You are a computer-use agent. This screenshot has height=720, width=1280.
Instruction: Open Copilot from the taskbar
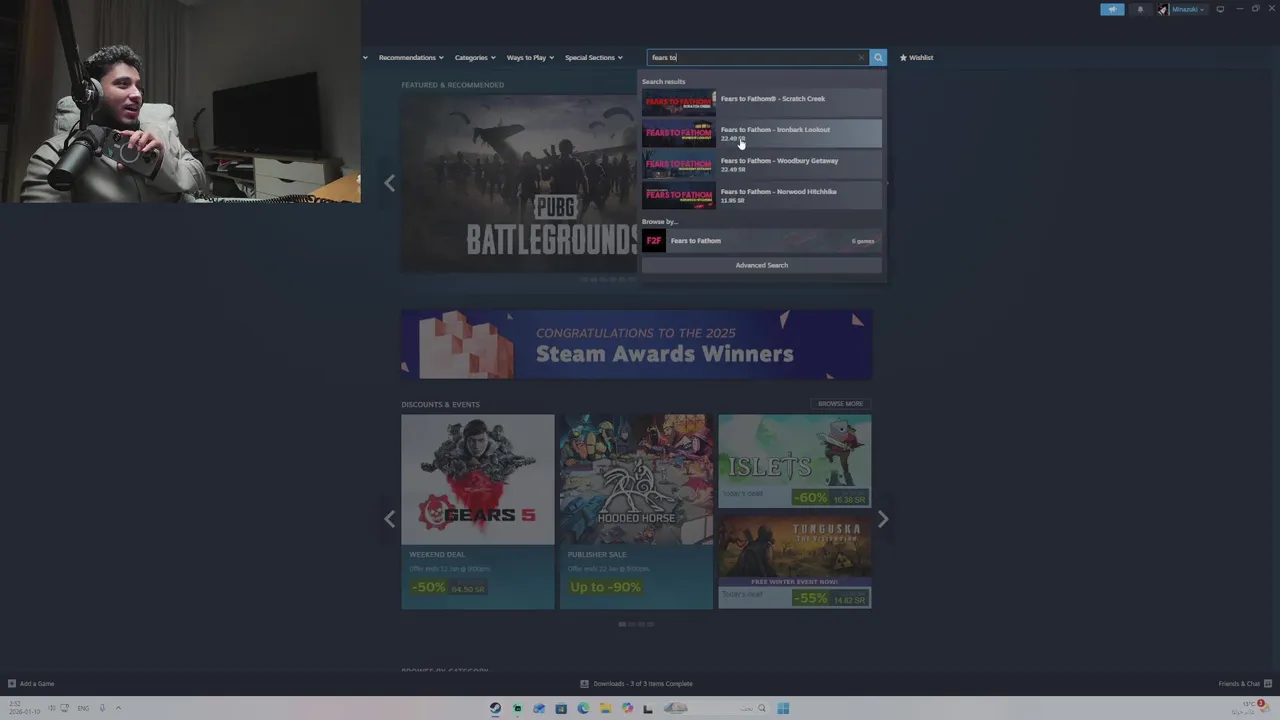click(x=627, y=708)
